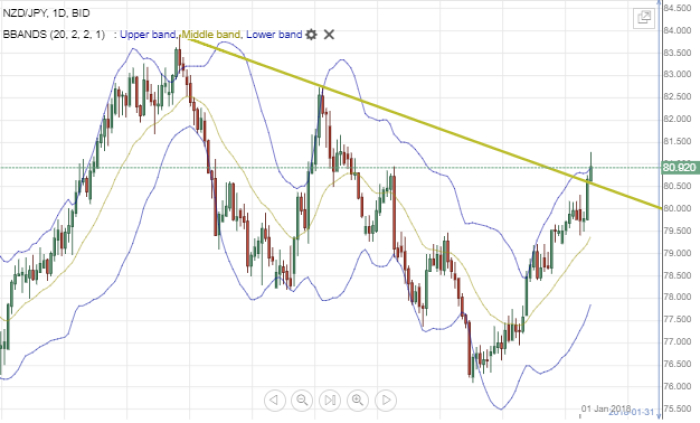Open chart in popup window icon
The height and width of the screenshot is (423, 700).
pos(644,18)
